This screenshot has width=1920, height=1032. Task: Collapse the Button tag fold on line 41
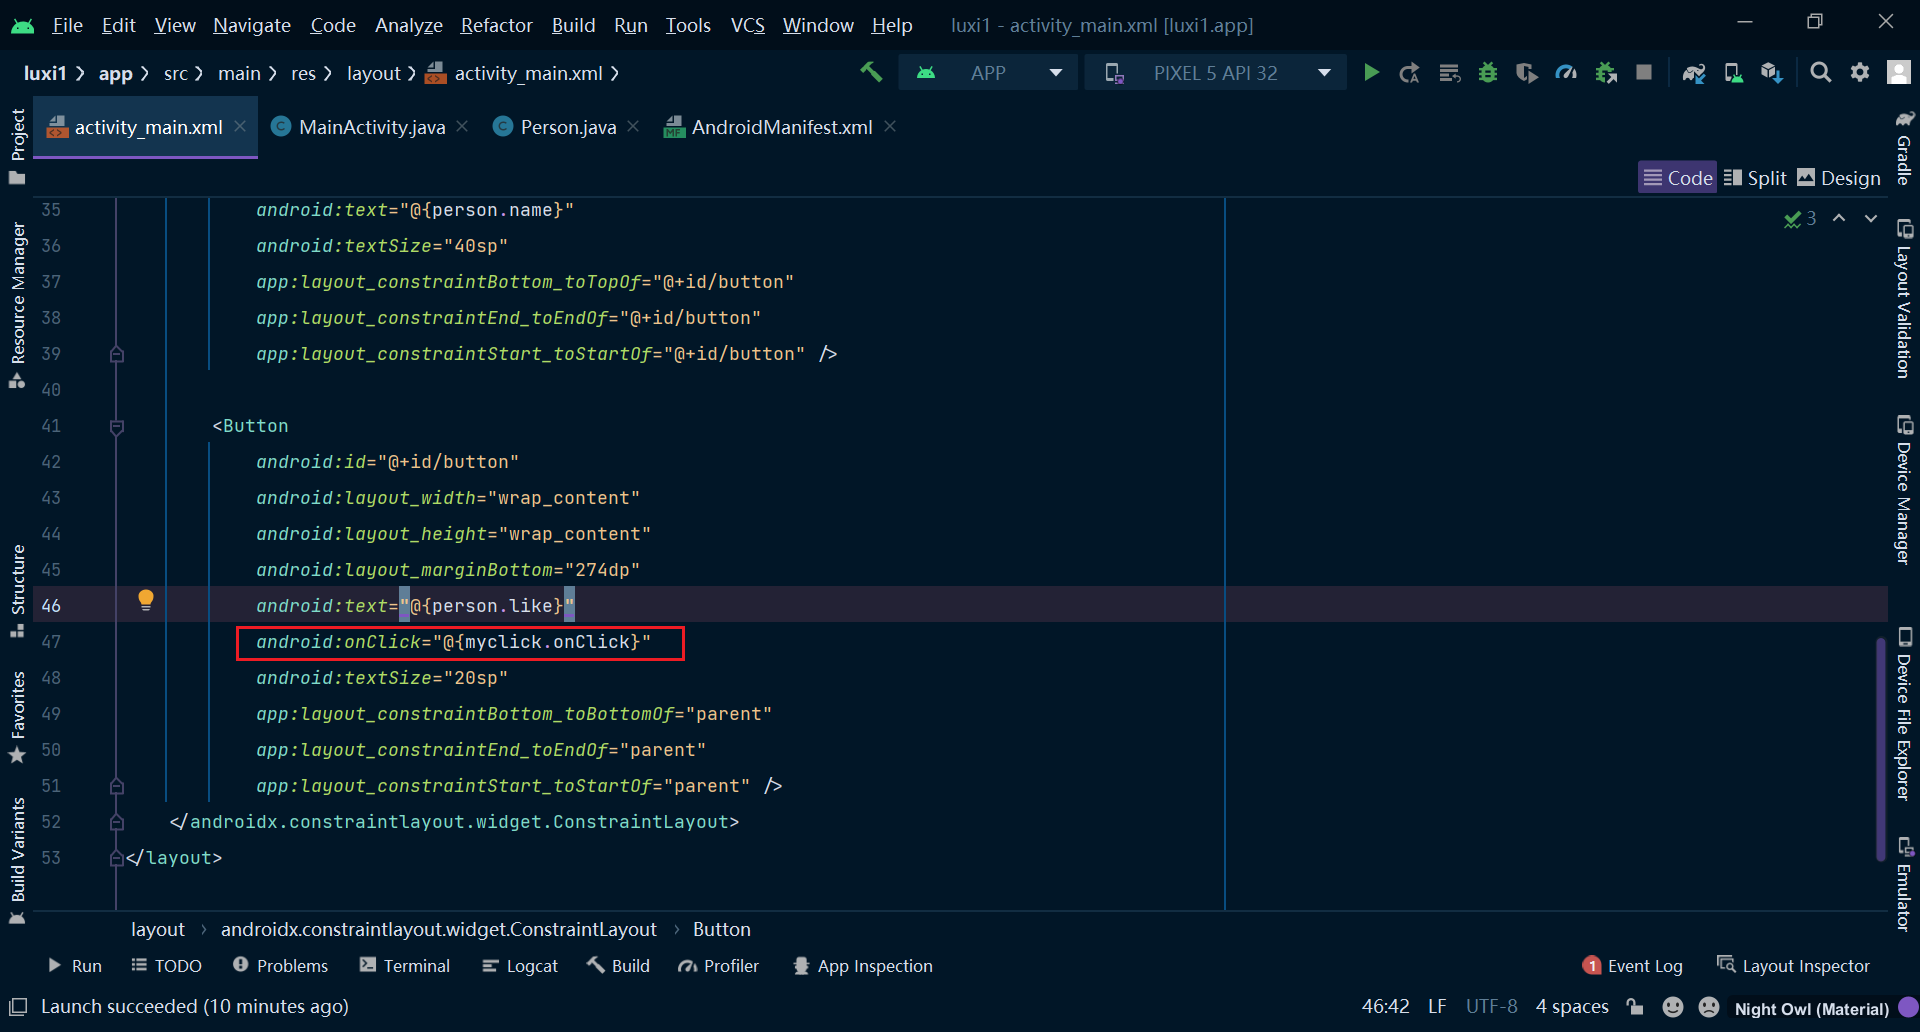pyautogui.click(x=117, y=427)
